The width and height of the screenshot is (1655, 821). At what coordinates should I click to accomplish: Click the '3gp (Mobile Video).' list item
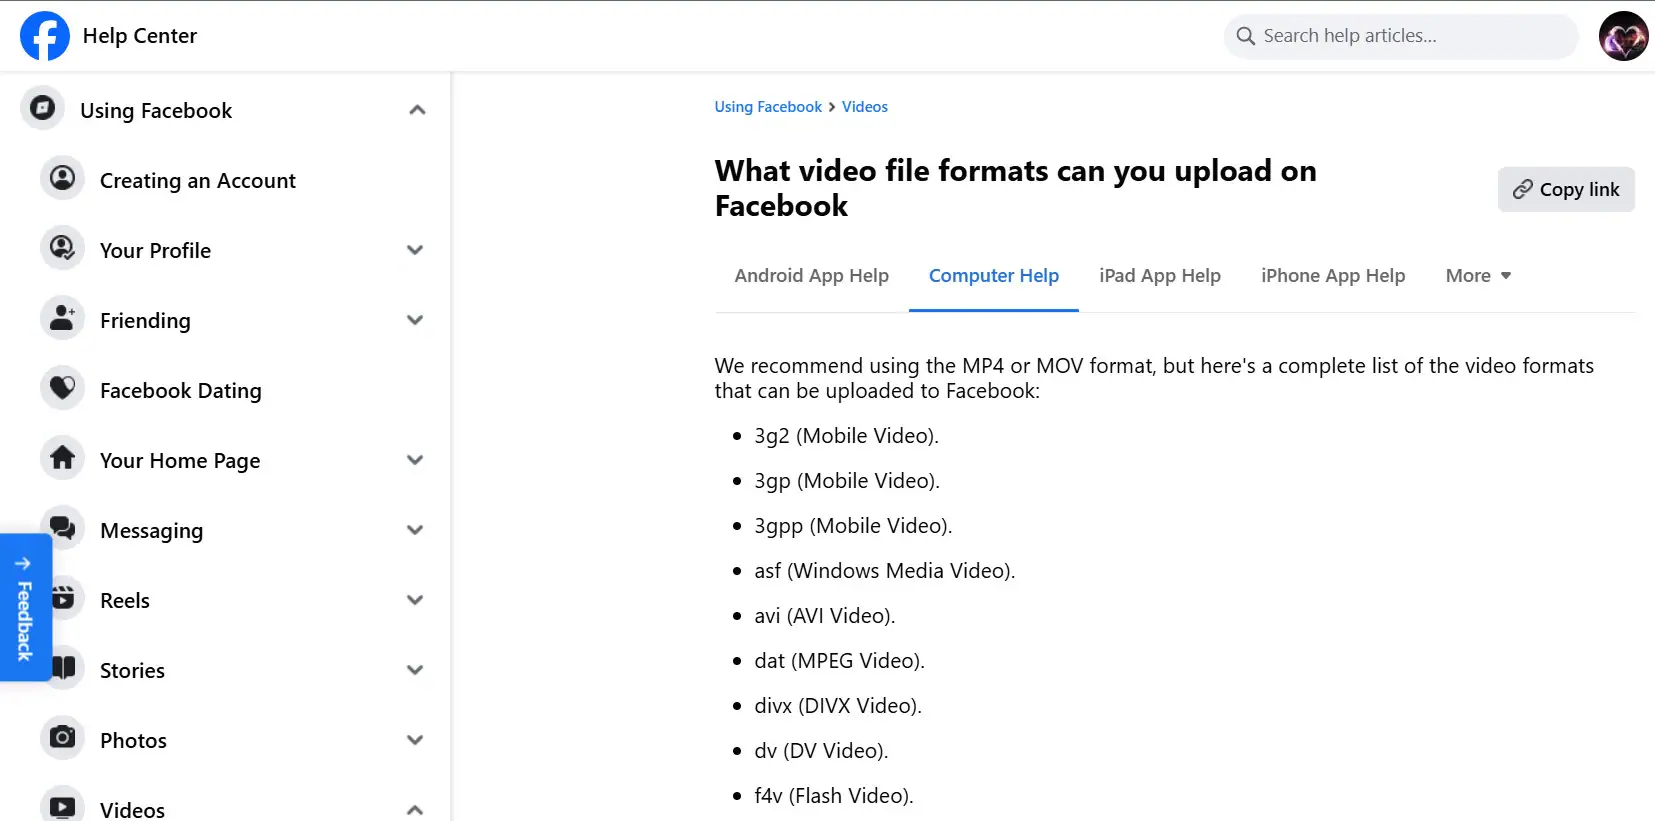coord(847,481)
